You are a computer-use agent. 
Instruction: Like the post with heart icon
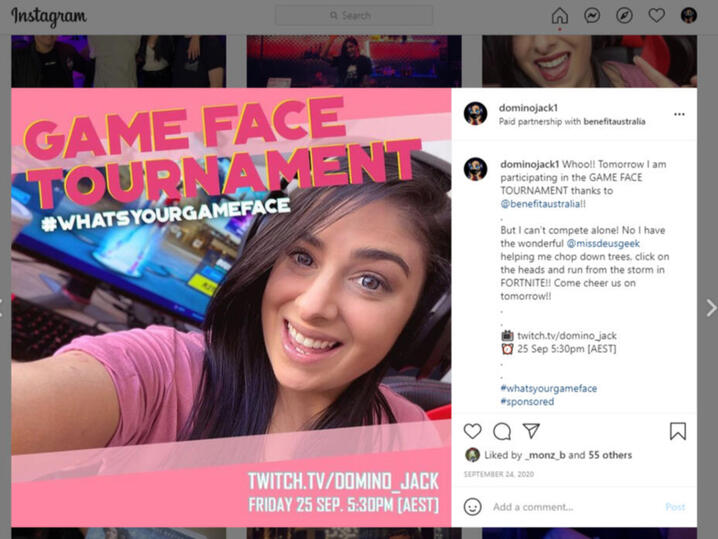pyautogui.click(x=473, y=431)
